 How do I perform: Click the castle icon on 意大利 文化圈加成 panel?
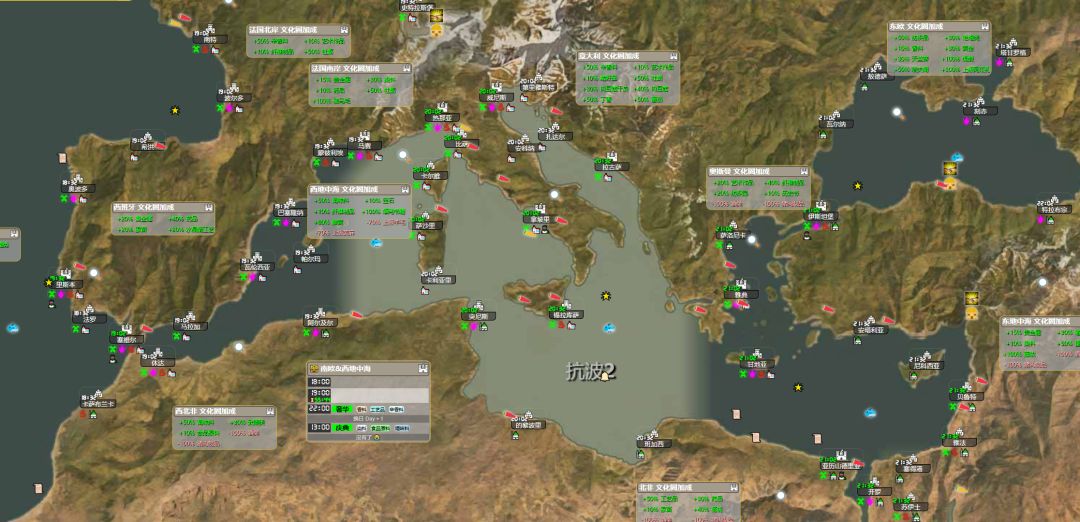click(672, 56)
